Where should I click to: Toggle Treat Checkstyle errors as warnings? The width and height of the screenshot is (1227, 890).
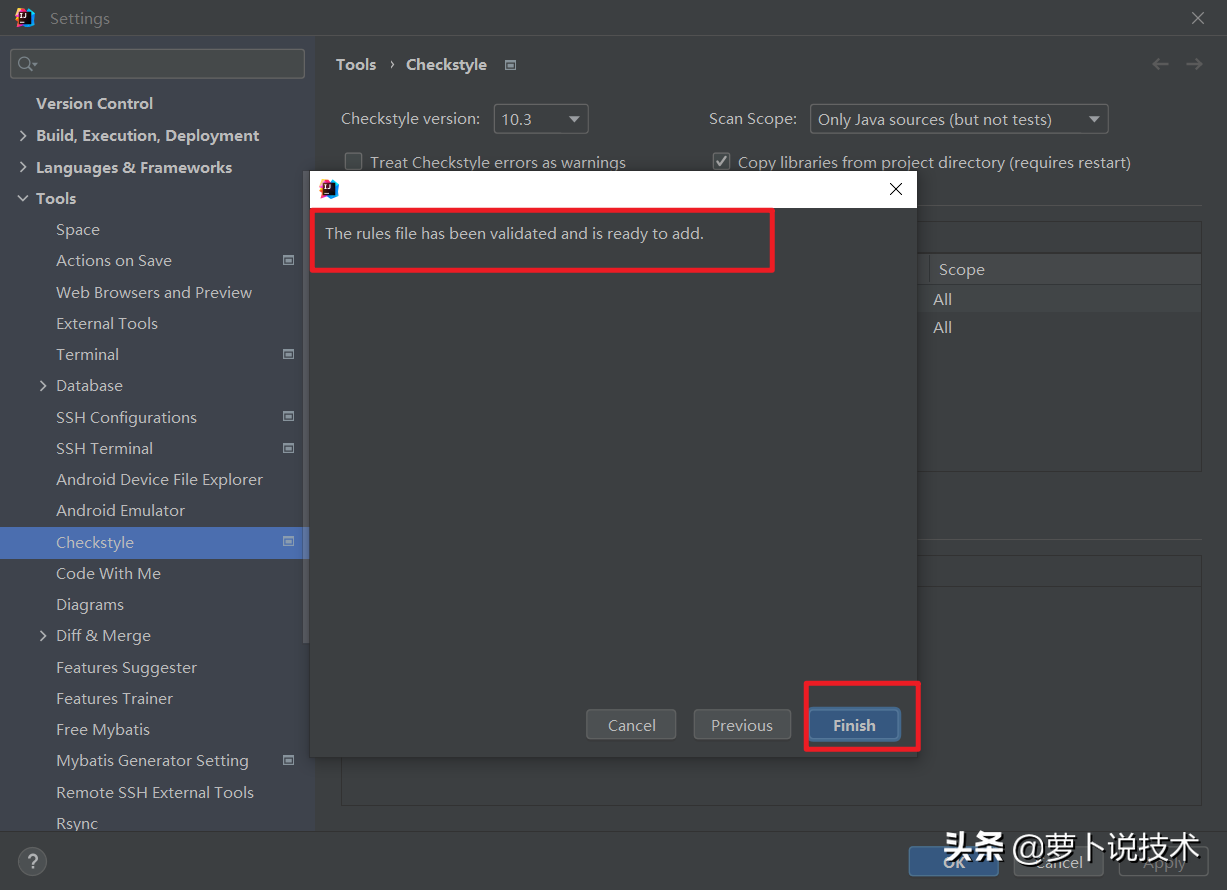pos(353,161)
